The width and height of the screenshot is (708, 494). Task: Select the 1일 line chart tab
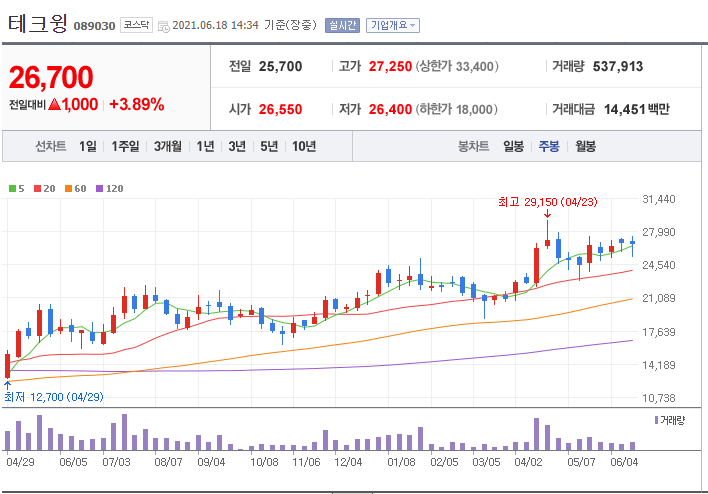tap(88, 146)
